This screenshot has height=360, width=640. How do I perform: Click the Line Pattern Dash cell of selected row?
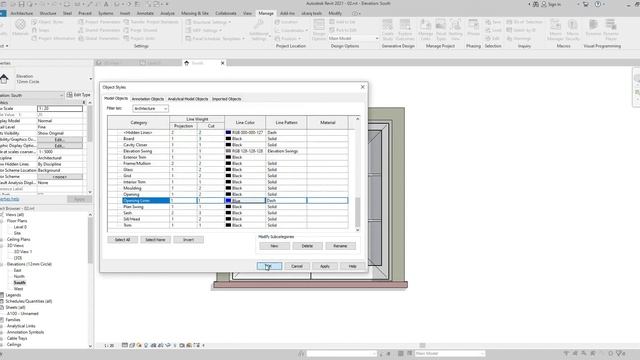[x=286, y=200]
